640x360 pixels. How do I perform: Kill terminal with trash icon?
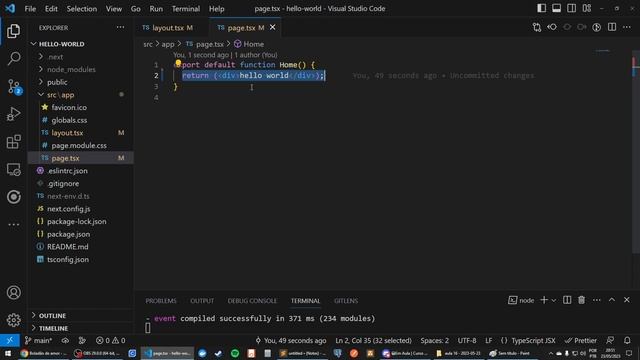click(x=582, y=300)
